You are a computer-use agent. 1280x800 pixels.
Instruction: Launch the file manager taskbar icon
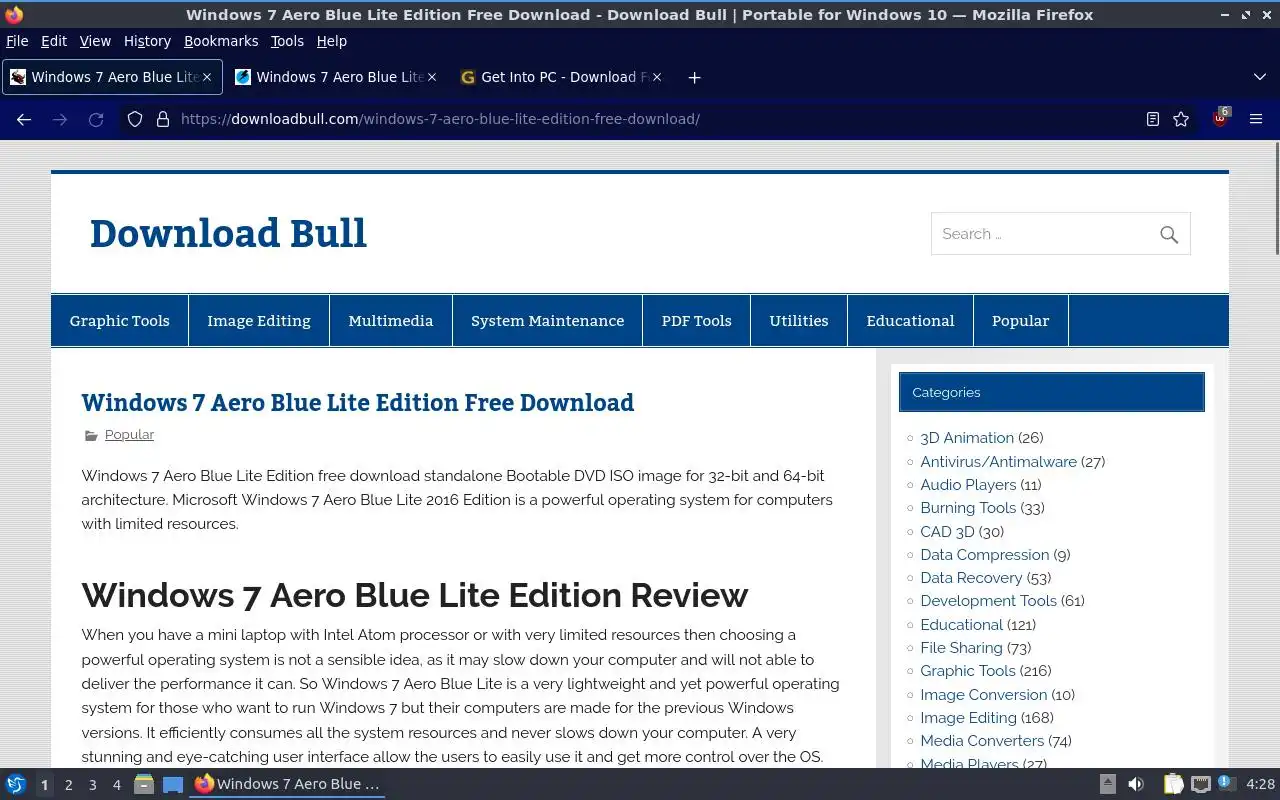(144, 784)
